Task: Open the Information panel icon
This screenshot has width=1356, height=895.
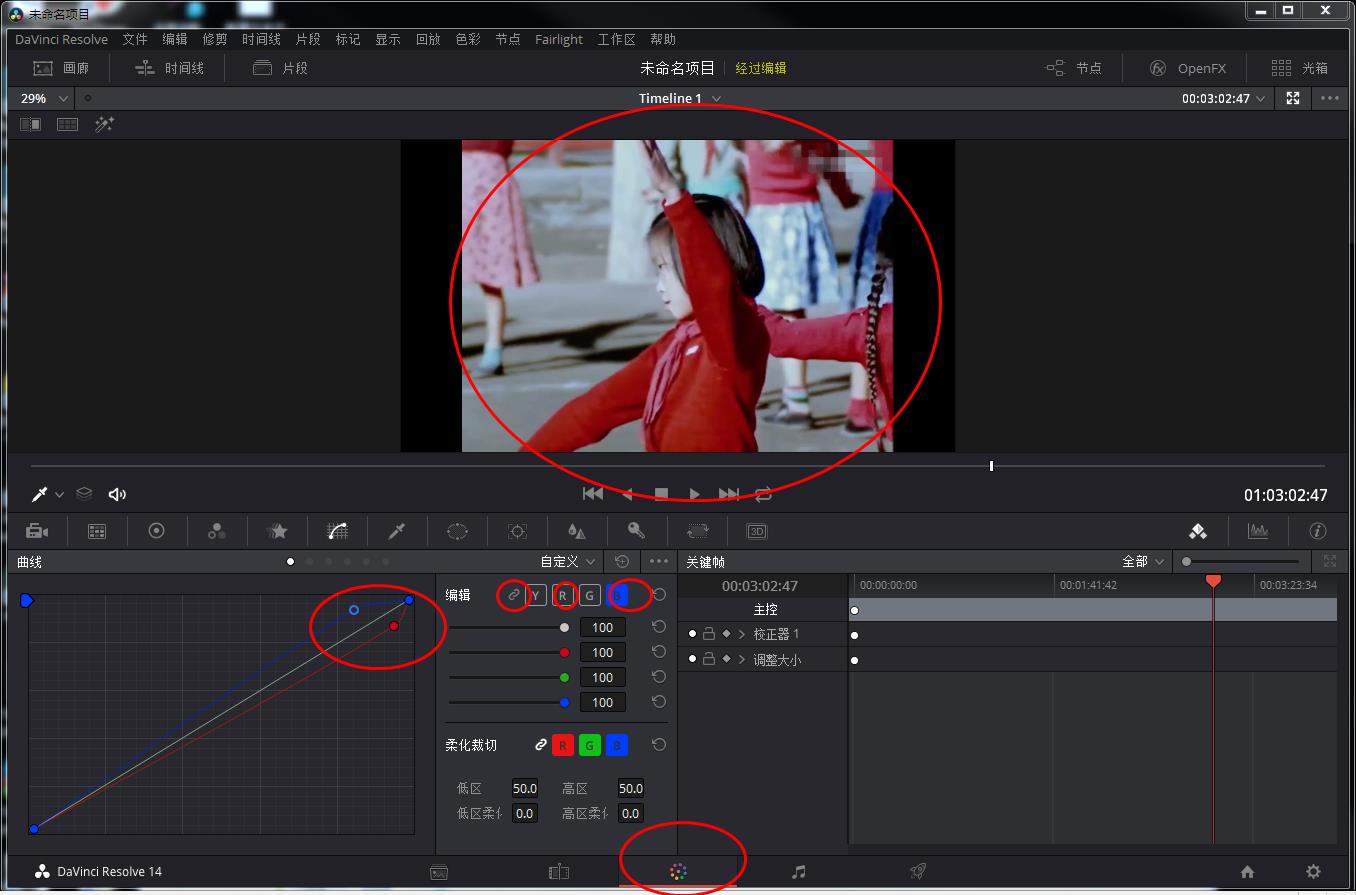Action: (1318, 531)
